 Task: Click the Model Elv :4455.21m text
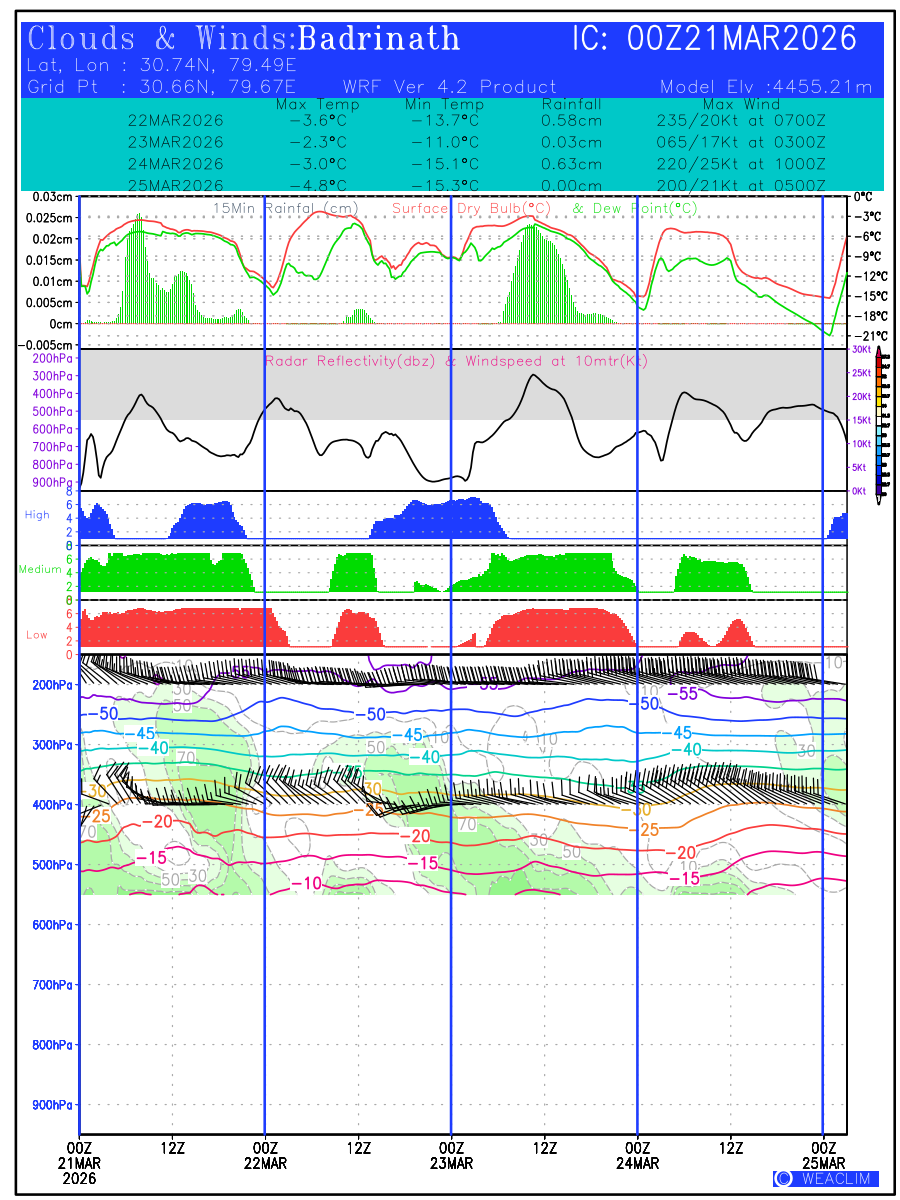pyautogui.click(x=766, y=87)
